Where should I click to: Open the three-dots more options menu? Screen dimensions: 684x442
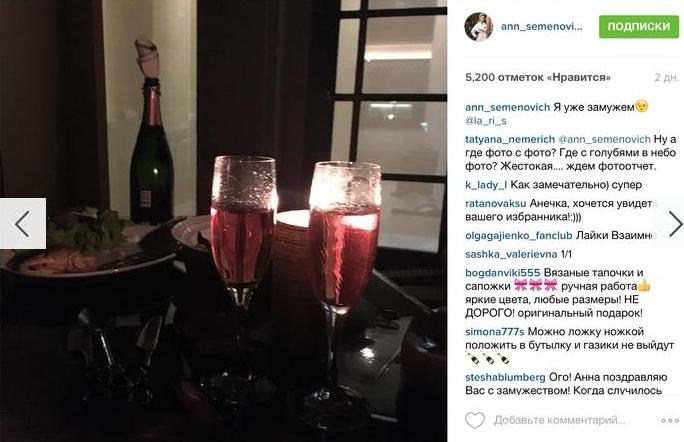[670, 421]
